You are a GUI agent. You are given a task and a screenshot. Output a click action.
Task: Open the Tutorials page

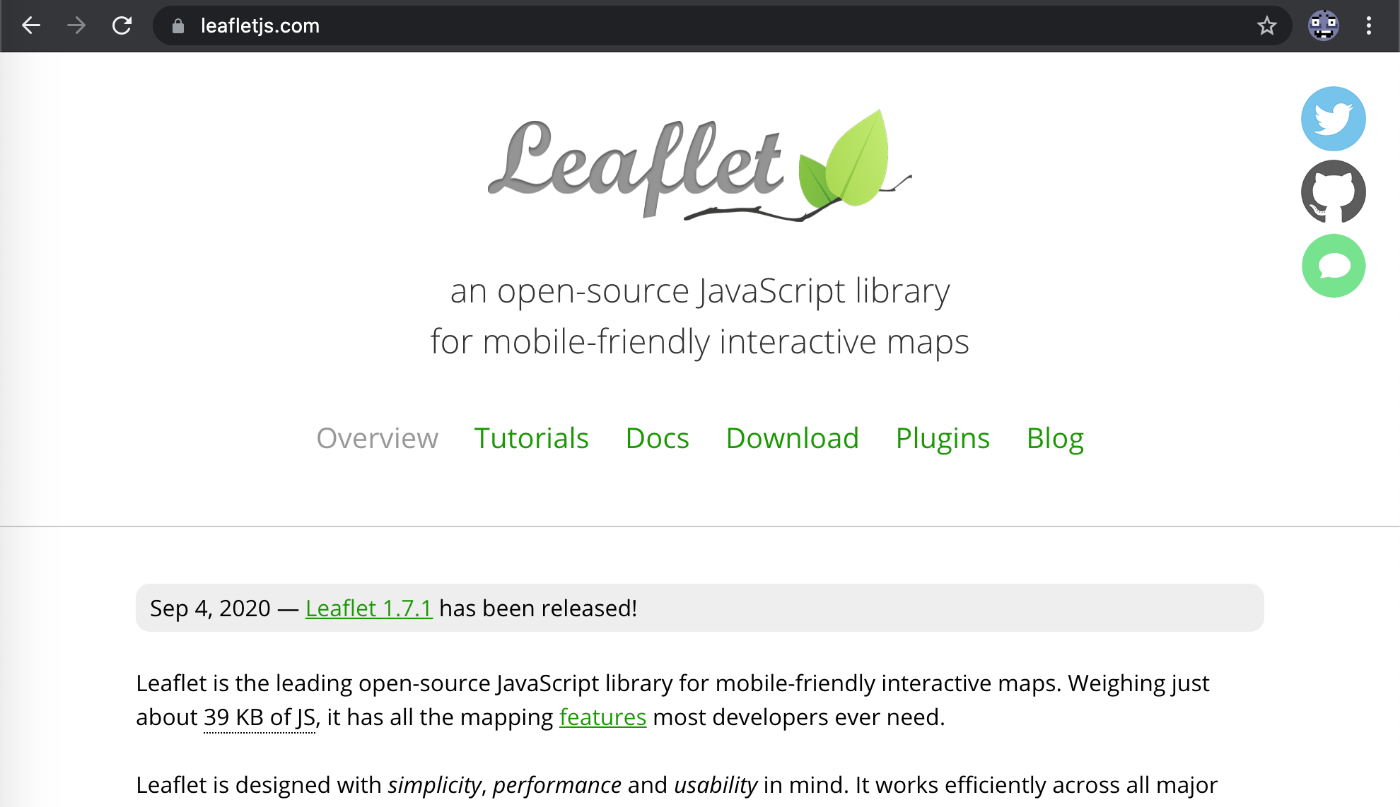tap(531, 438)
